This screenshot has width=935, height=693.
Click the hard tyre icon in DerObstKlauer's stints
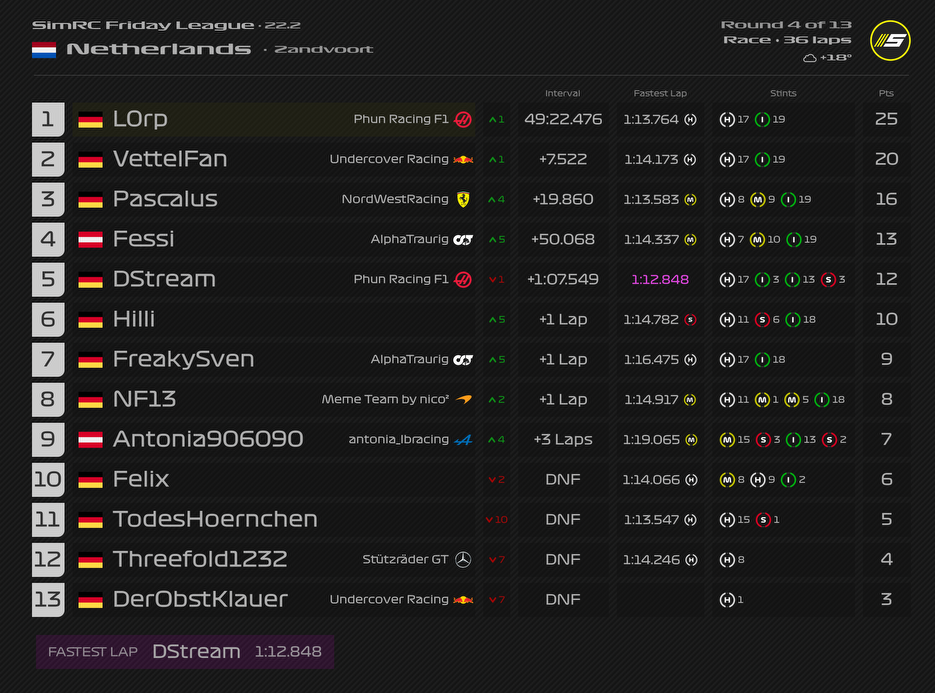727,599
